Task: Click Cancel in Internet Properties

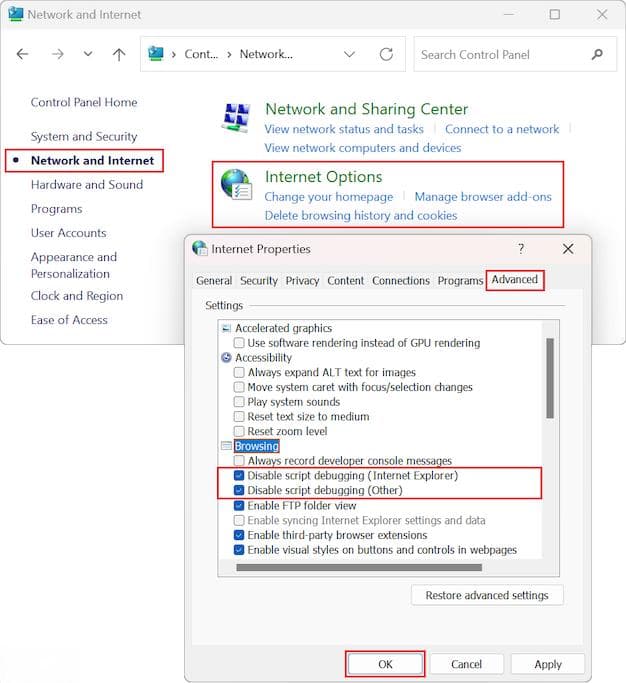Action: coord(466,664)
